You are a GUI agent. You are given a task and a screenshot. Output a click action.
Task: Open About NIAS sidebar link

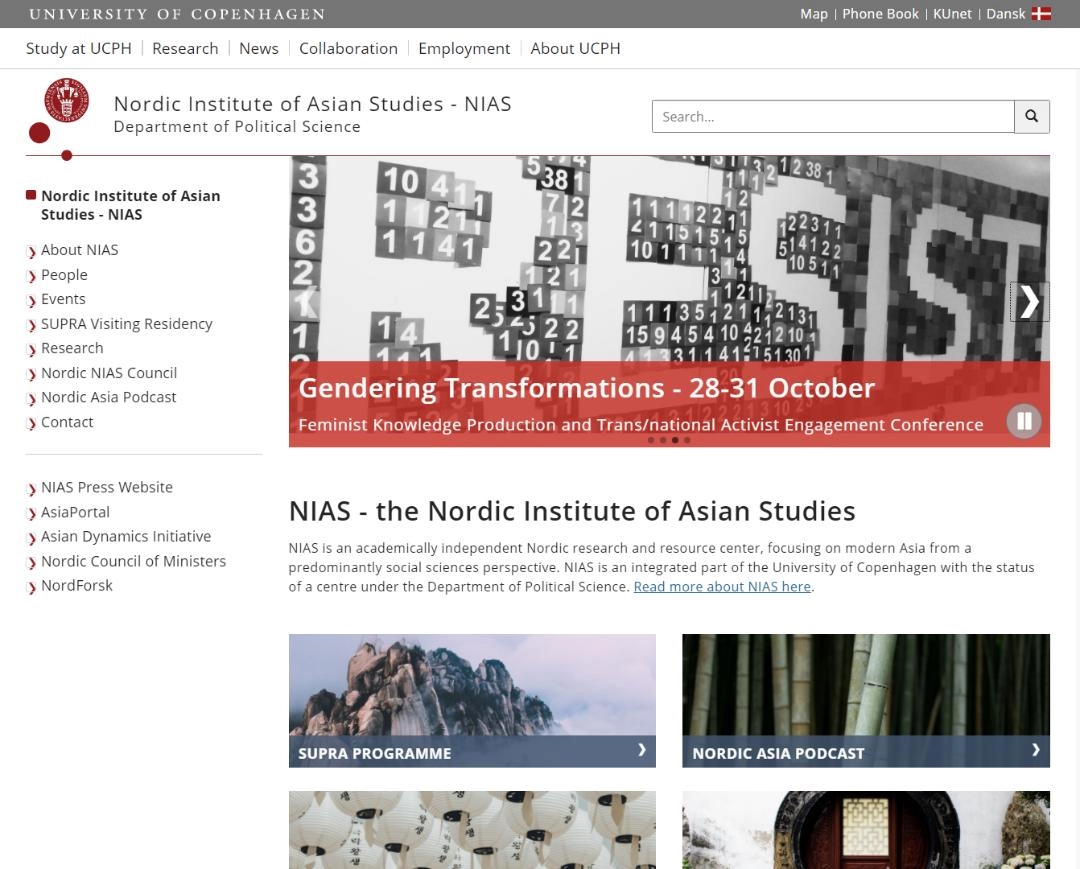click(79, 250)
